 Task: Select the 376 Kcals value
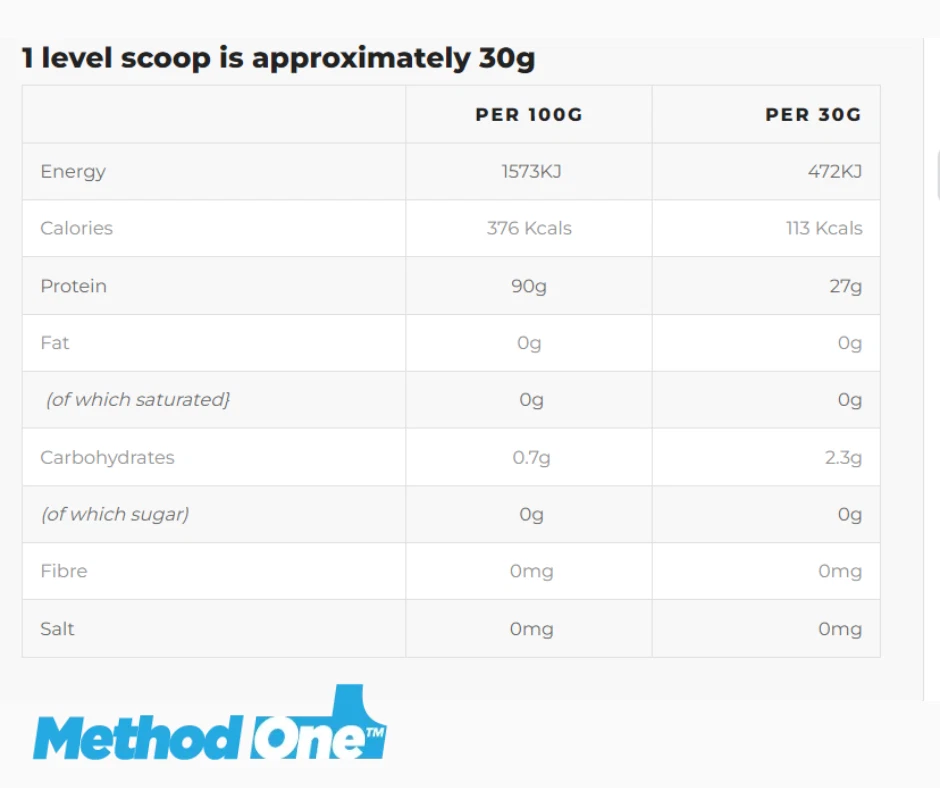pyautogui.click(x=529, y=228)
